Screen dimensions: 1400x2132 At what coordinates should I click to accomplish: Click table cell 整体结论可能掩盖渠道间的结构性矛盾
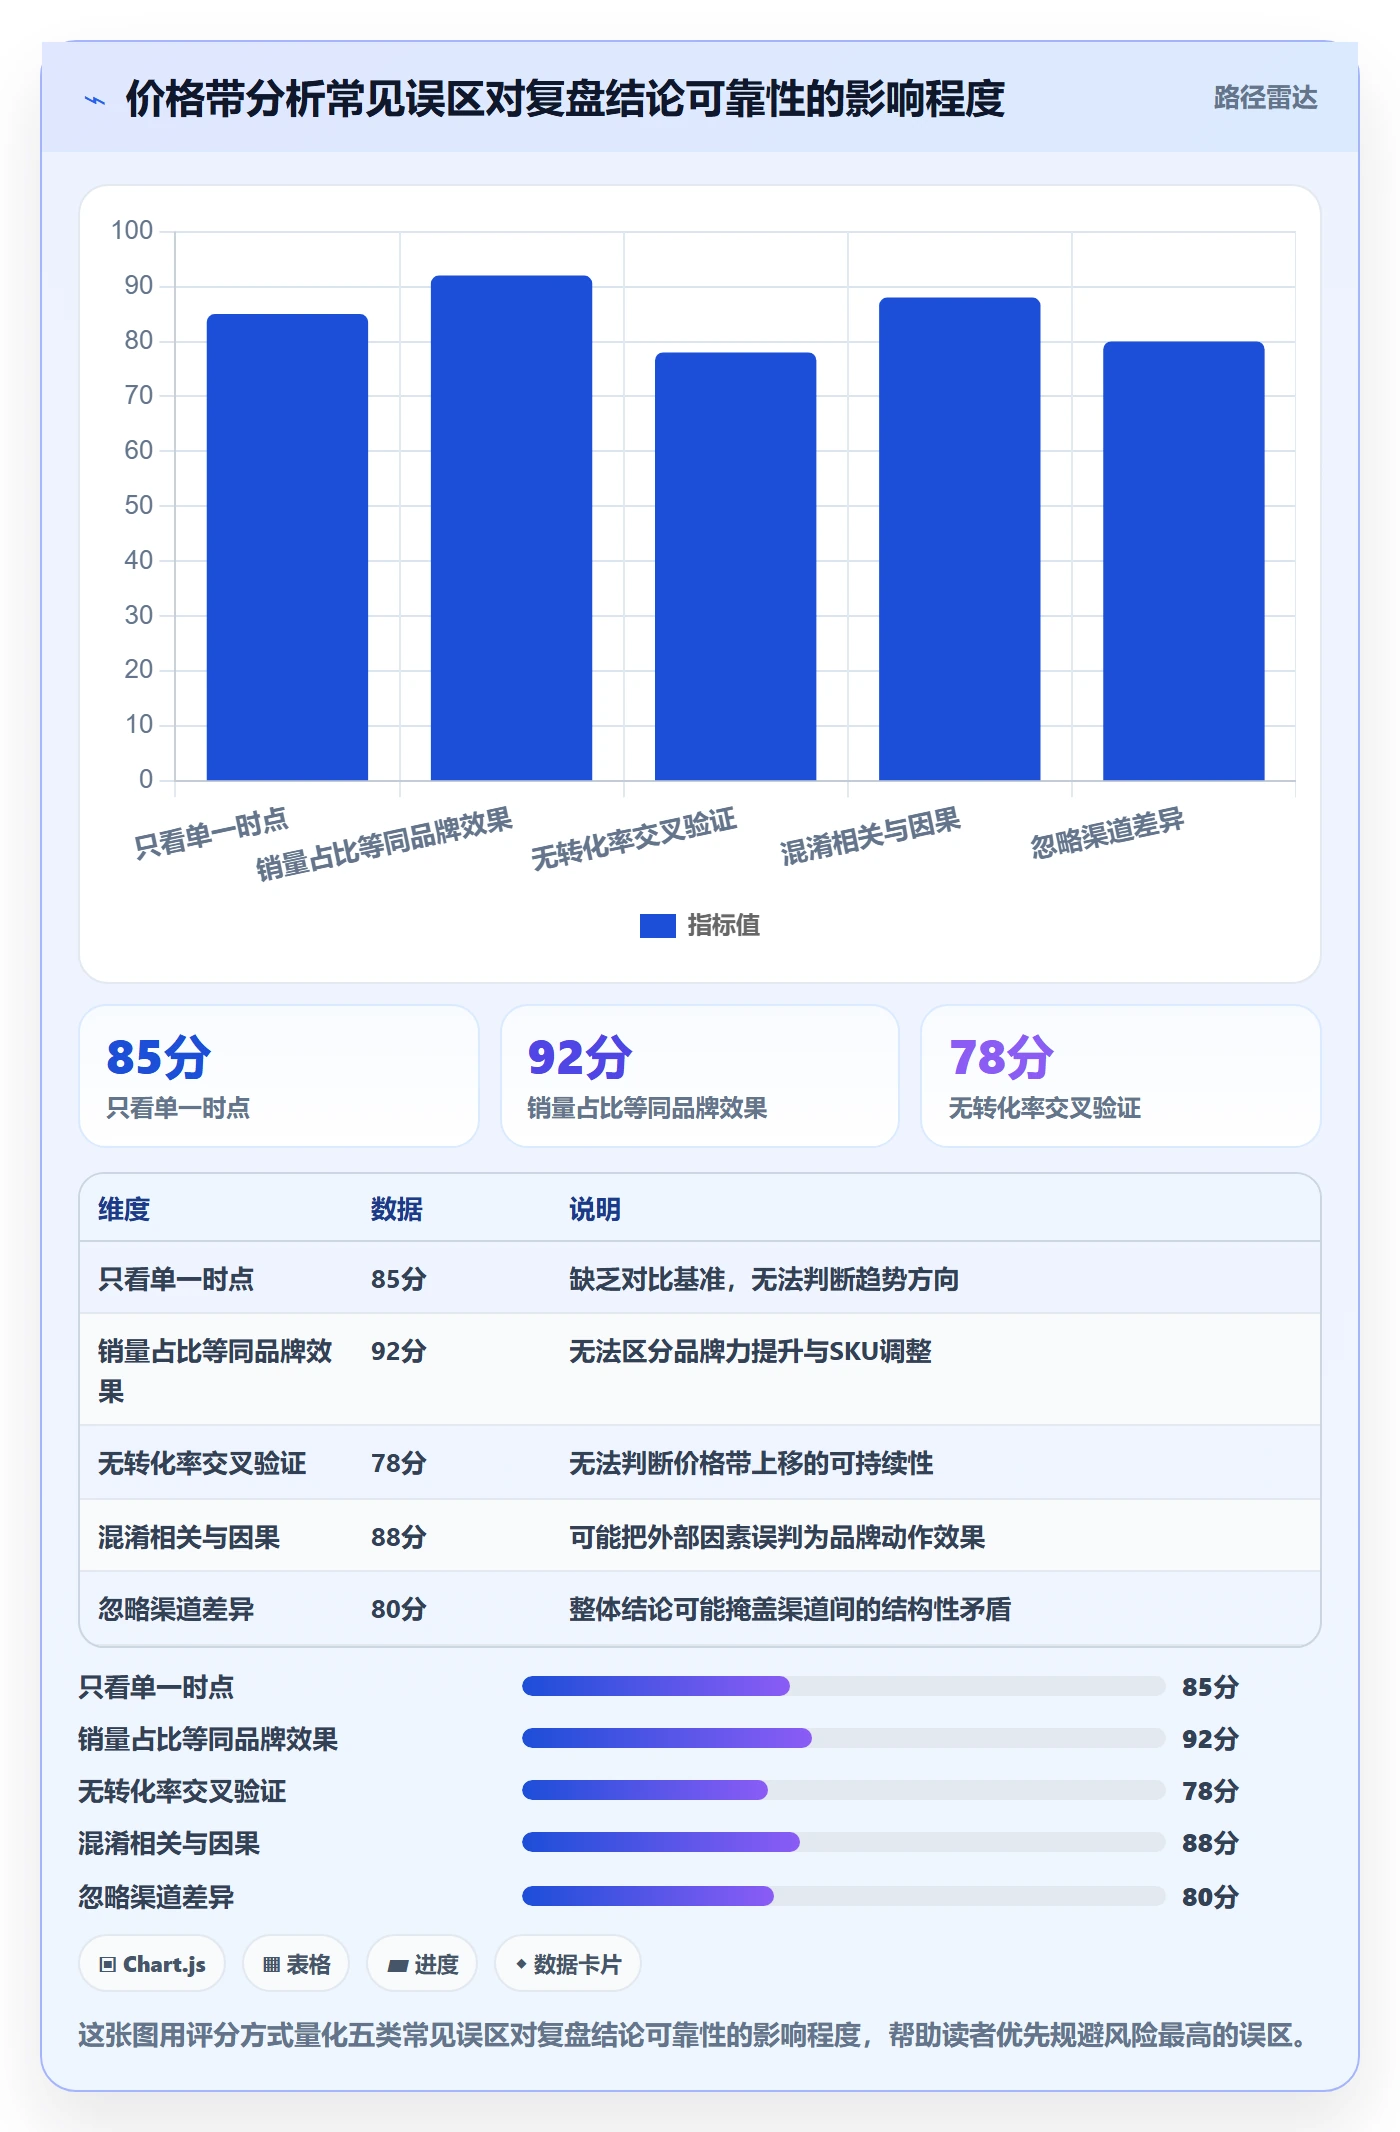[x=790, y=1609]
